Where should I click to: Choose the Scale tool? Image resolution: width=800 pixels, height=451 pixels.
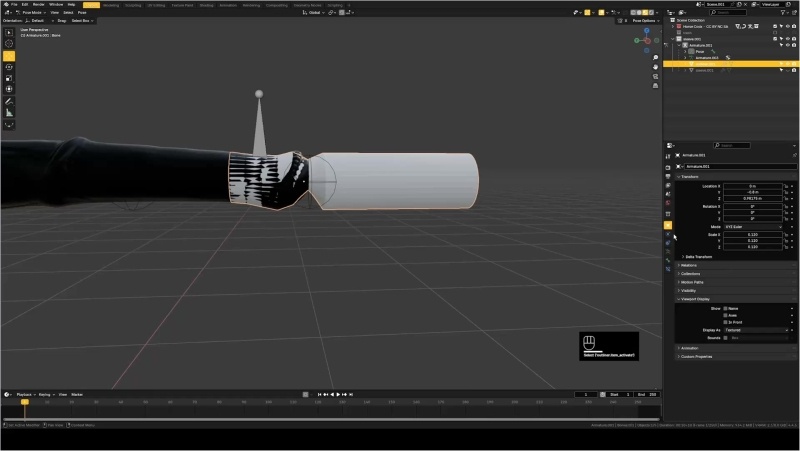(9, 78)
